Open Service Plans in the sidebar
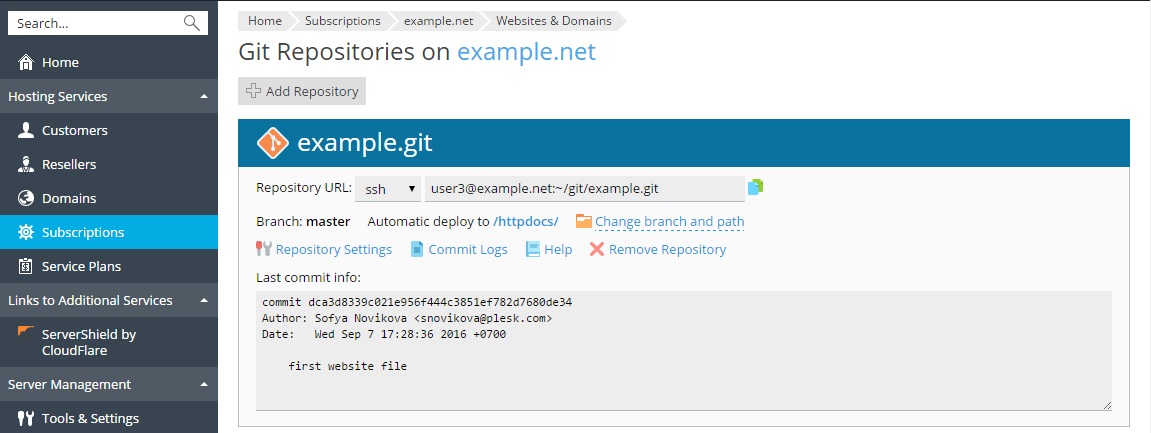The height and width of the screenshot is (433, 1151). [x=81, y=267]
